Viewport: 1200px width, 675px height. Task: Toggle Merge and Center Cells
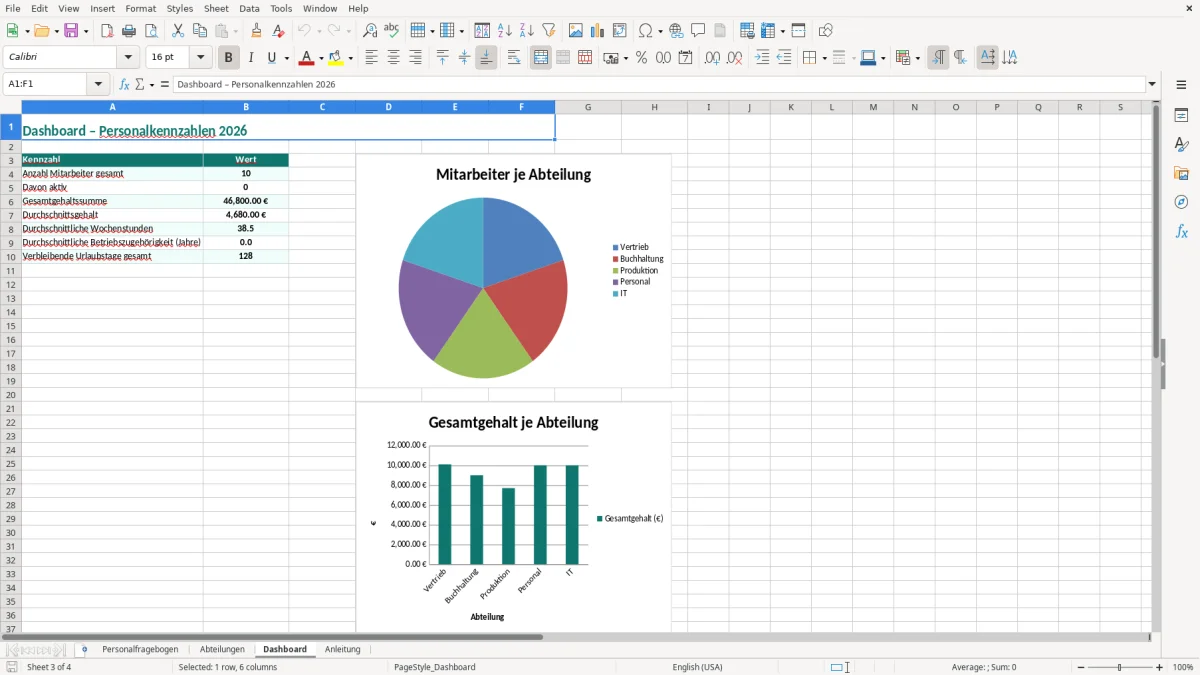click(541, 58)
